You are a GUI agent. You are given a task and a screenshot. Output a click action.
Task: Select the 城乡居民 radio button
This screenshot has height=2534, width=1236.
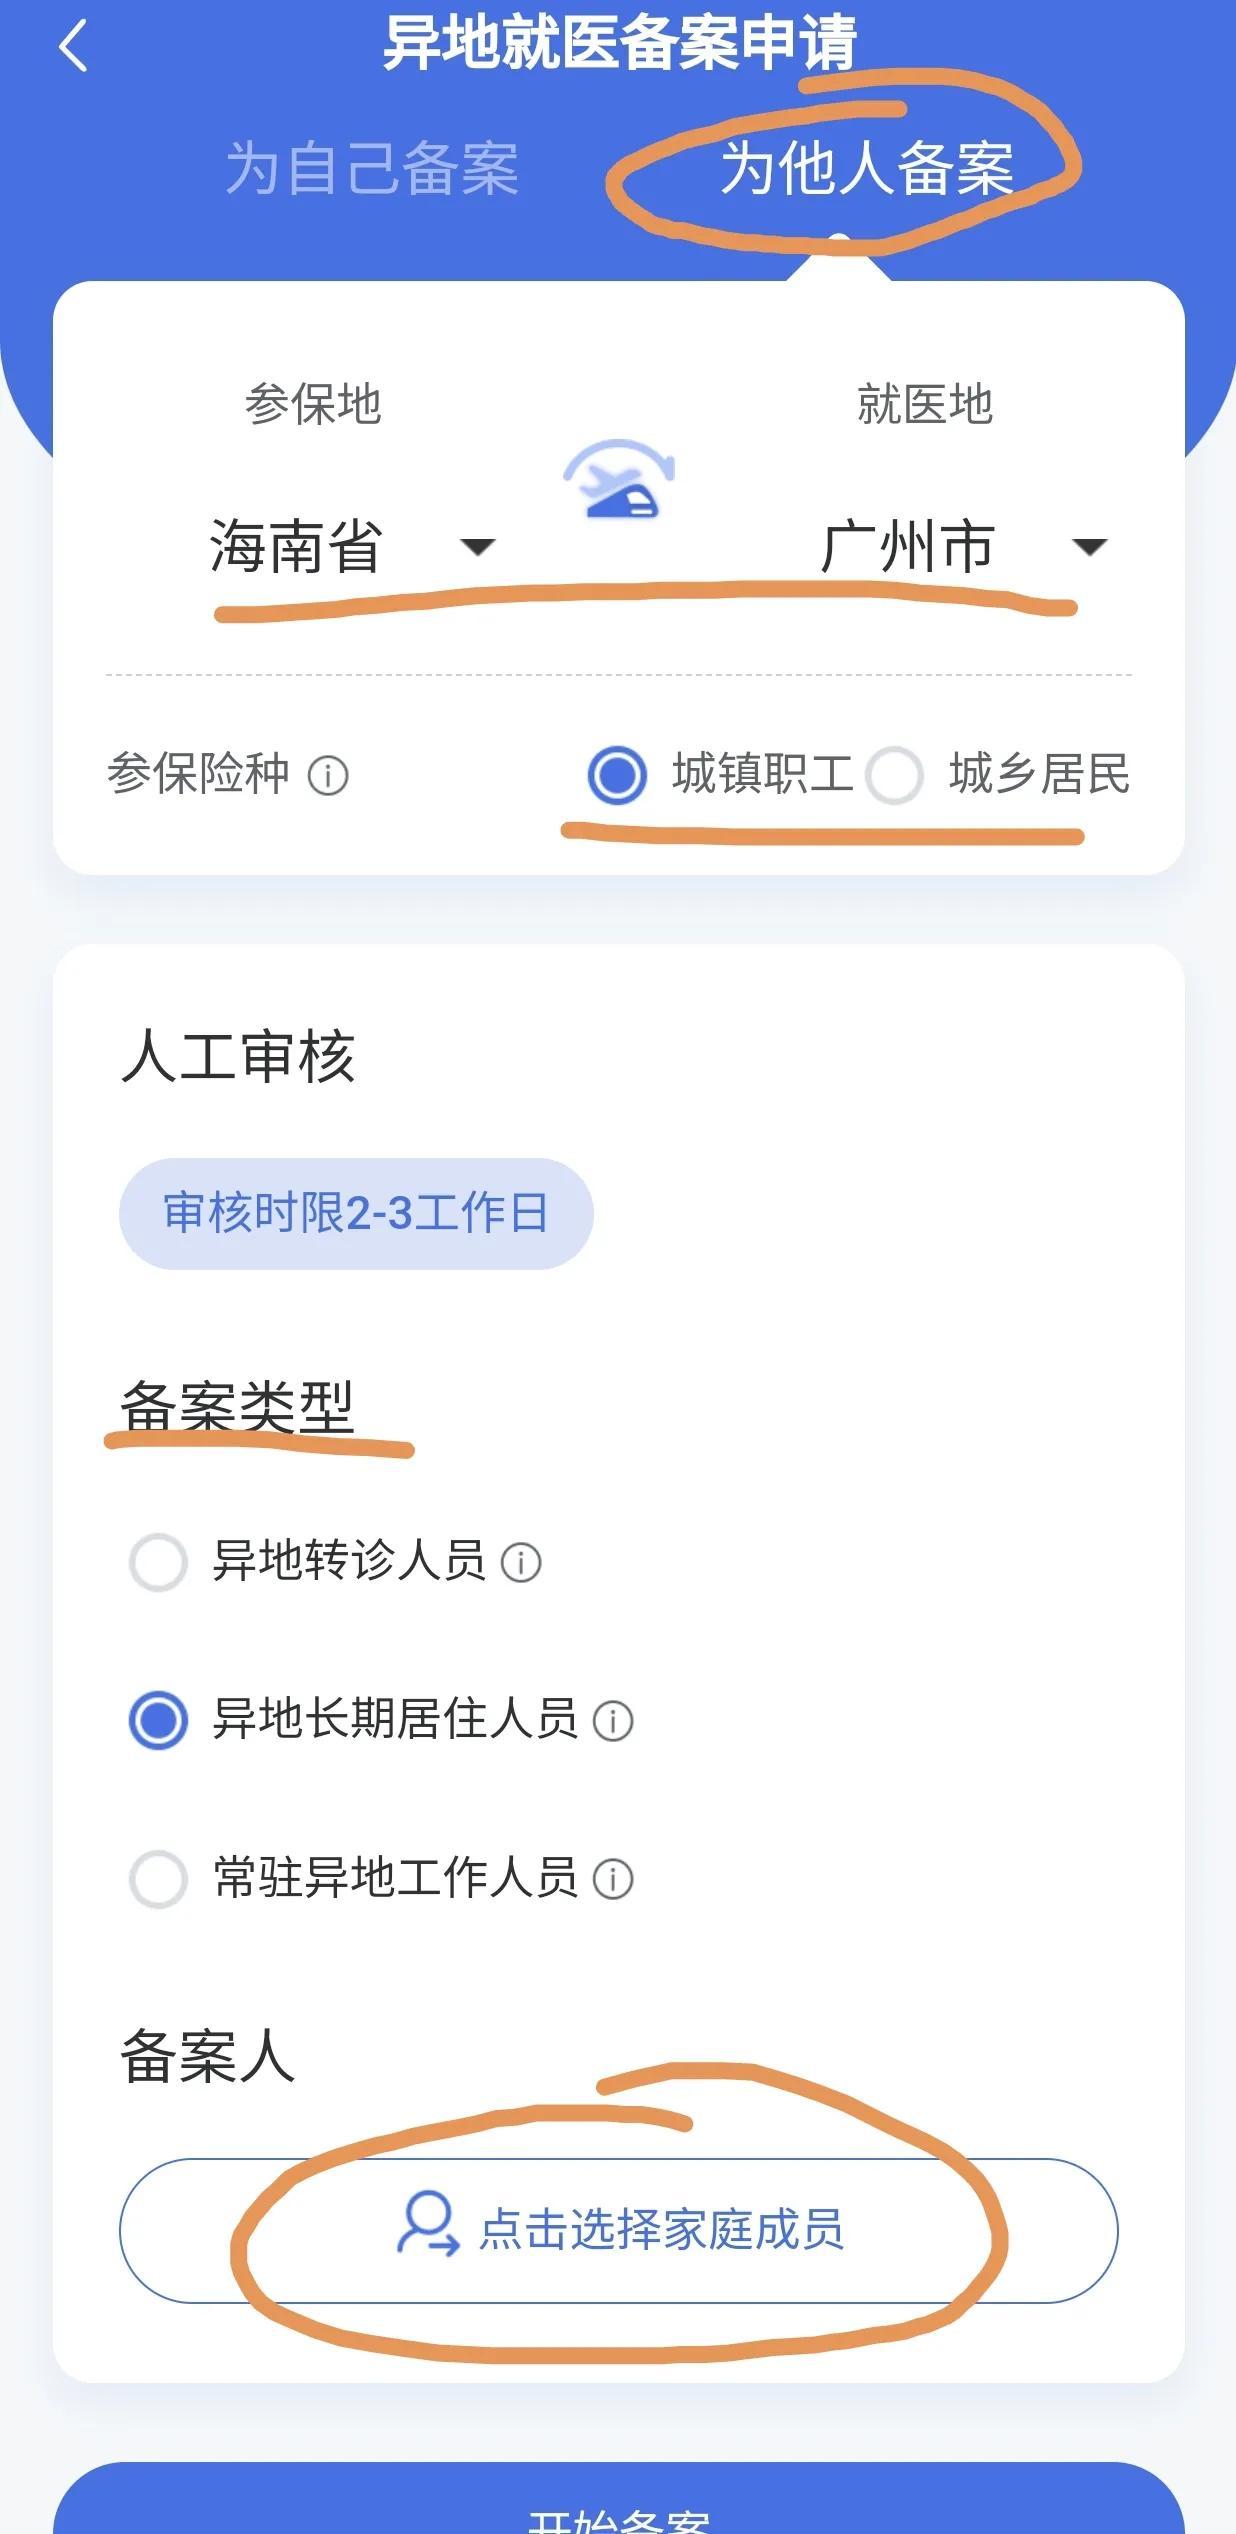coord(894,775)
